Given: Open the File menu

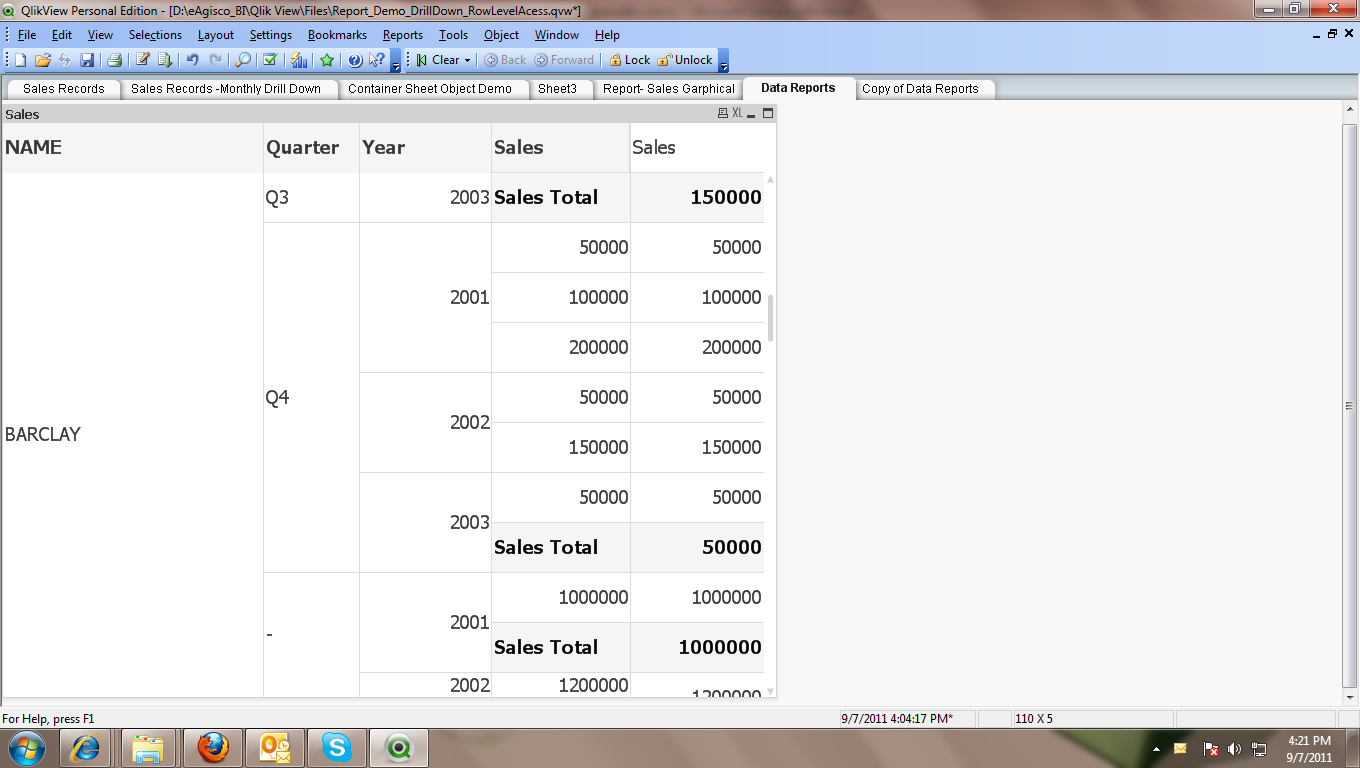Looking at the screenshot, I should coord(27,35).
